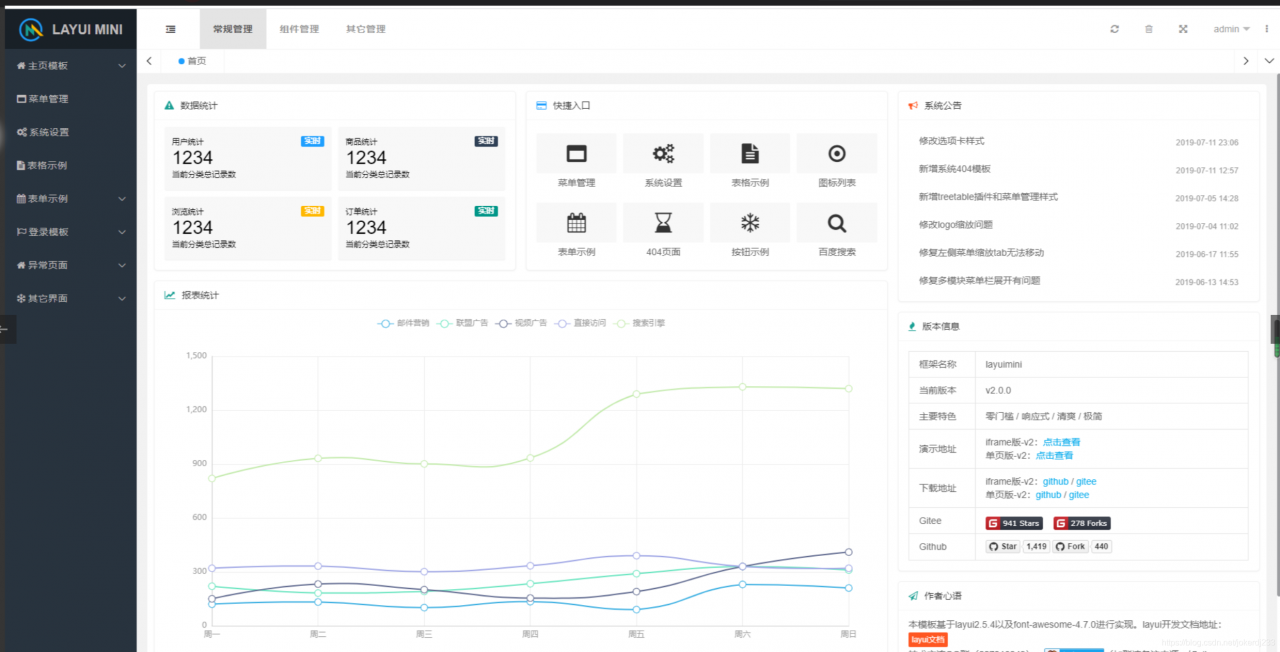
Task: Open 表单示例 calendar quick entry icon
Action: tap(576, 222)
